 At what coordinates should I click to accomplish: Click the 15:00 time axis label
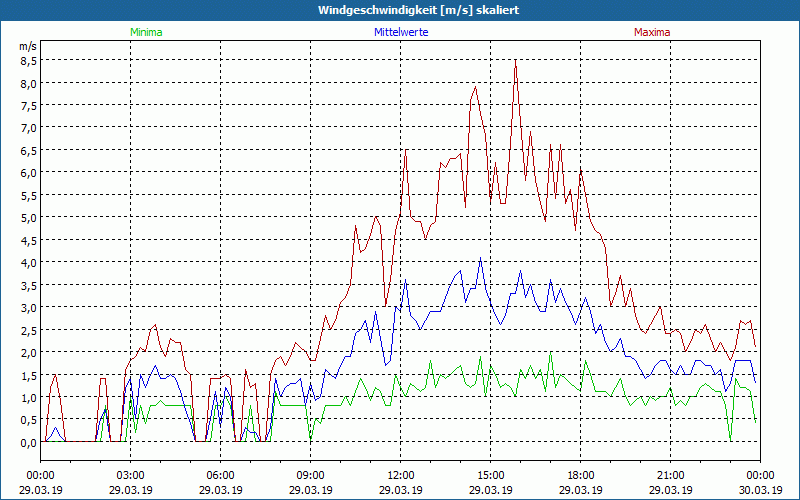tap(490, 475)
